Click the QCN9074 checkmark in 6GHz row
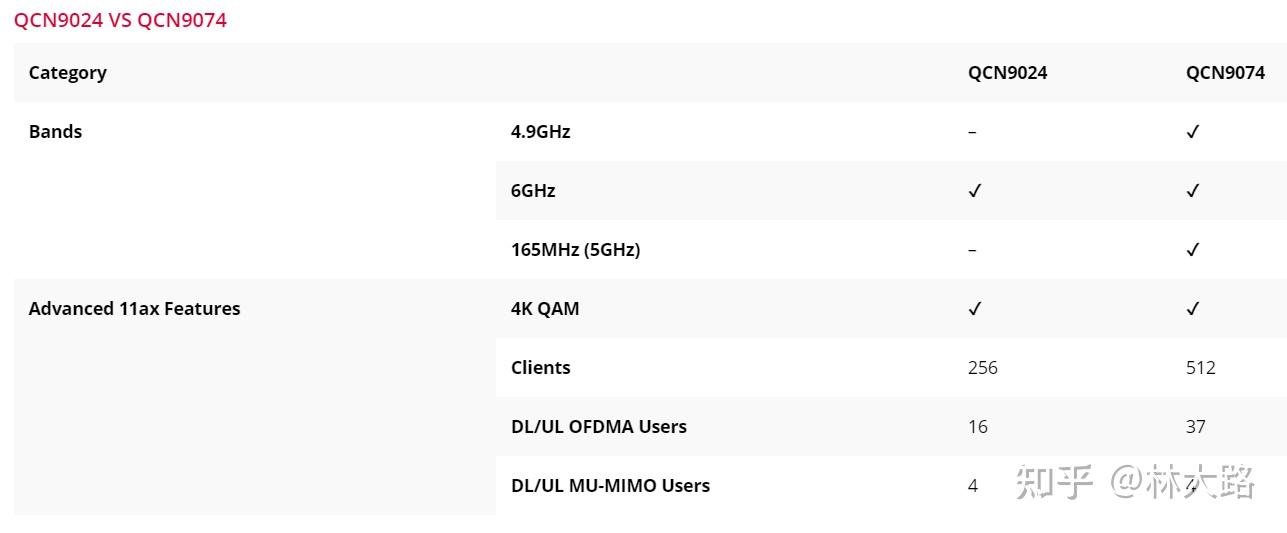 pos(1192,190)
